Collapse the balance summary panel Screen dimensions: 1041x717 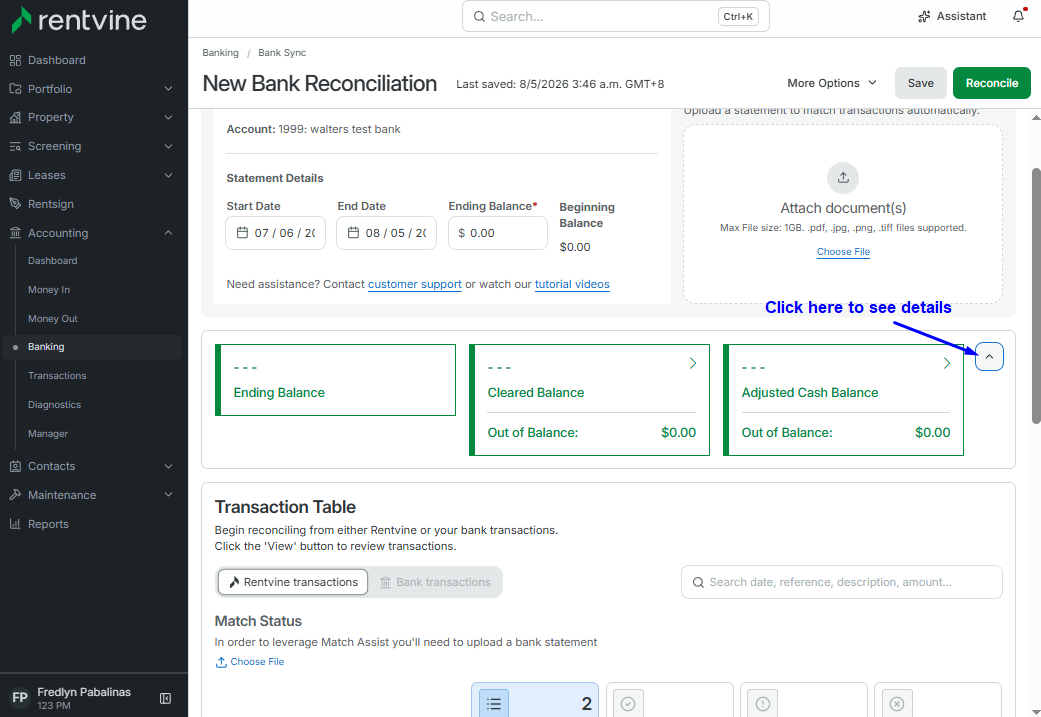989,357
